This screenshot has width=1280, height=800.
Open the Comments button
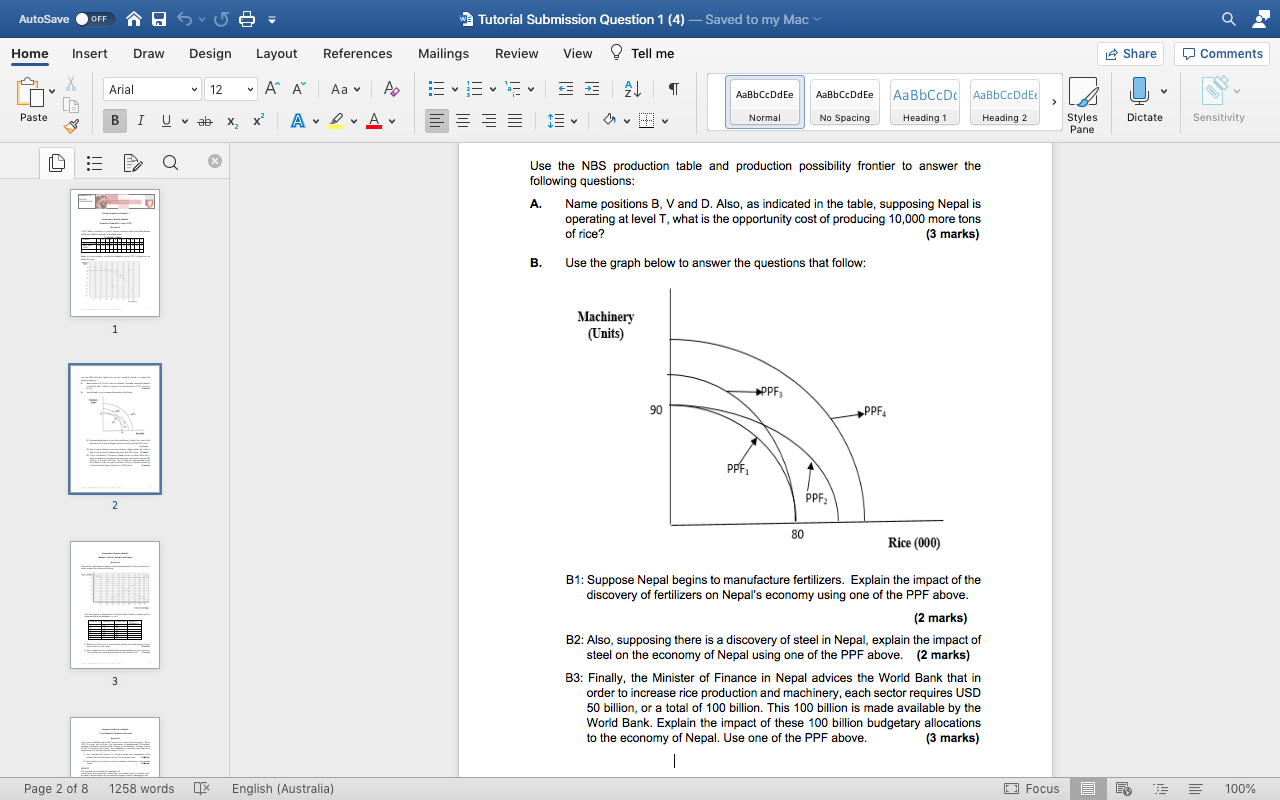coord(1221,54)
